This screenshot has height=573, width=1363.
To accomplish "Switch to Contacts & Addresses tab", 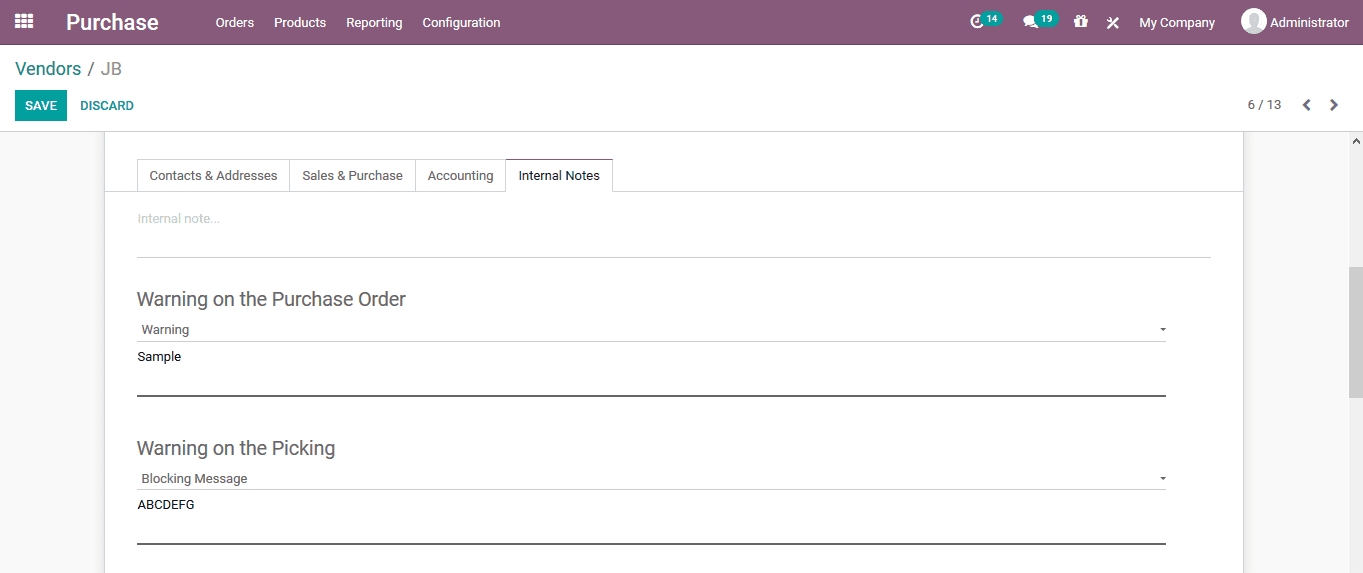I will (x=213, y=176).
